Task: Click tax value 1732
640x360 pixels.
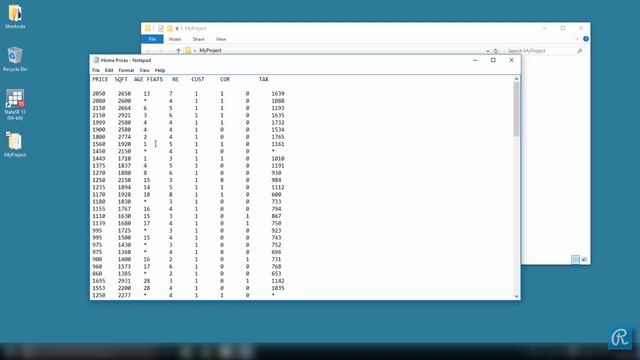Action: 278,122
